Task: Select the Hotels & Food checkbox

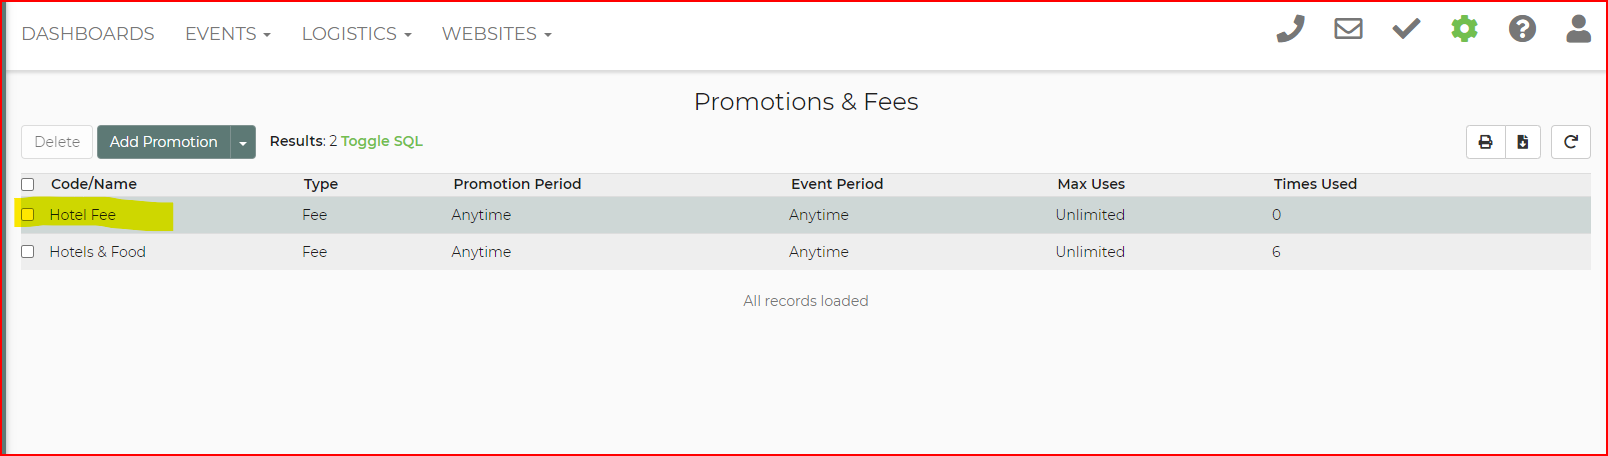Action: coord(28,252)
